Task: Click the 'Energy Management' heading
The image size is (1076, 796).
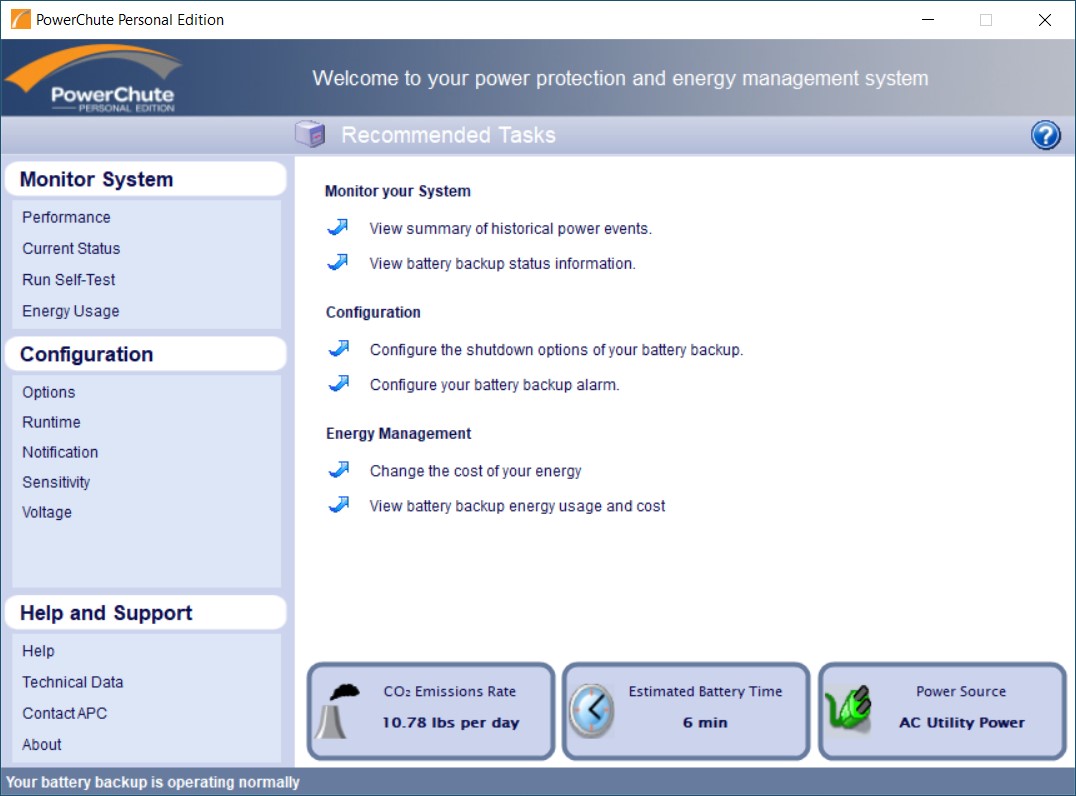Action: point(399,434)
